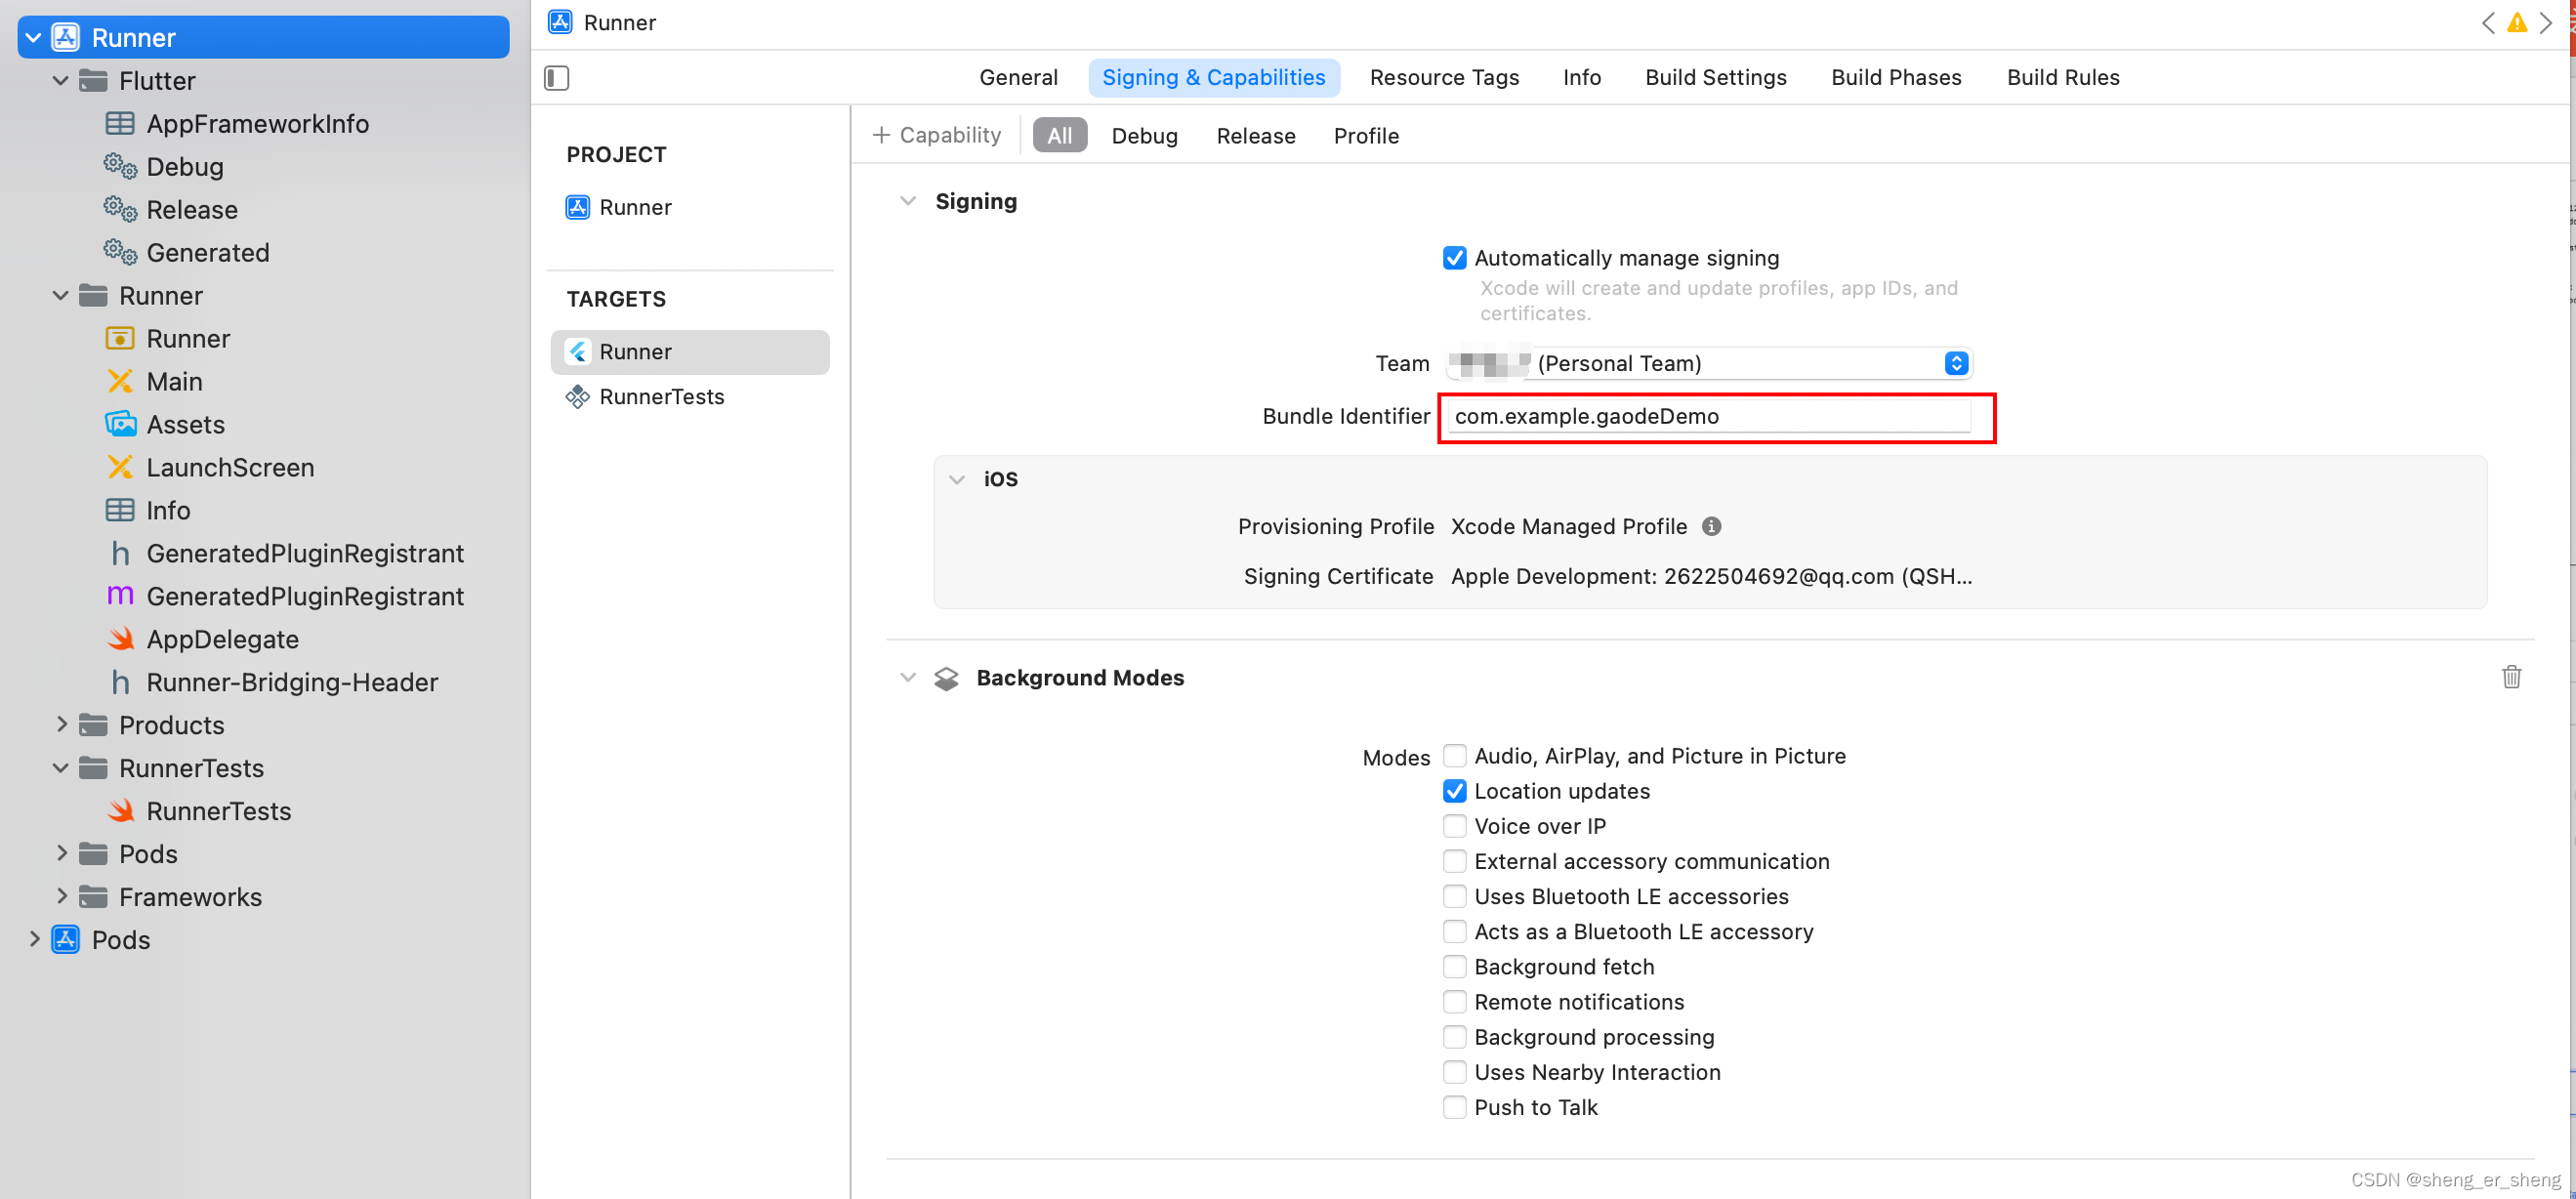
Task: Click the yellow warning triangle icon
Action: tap(2516, 22)
